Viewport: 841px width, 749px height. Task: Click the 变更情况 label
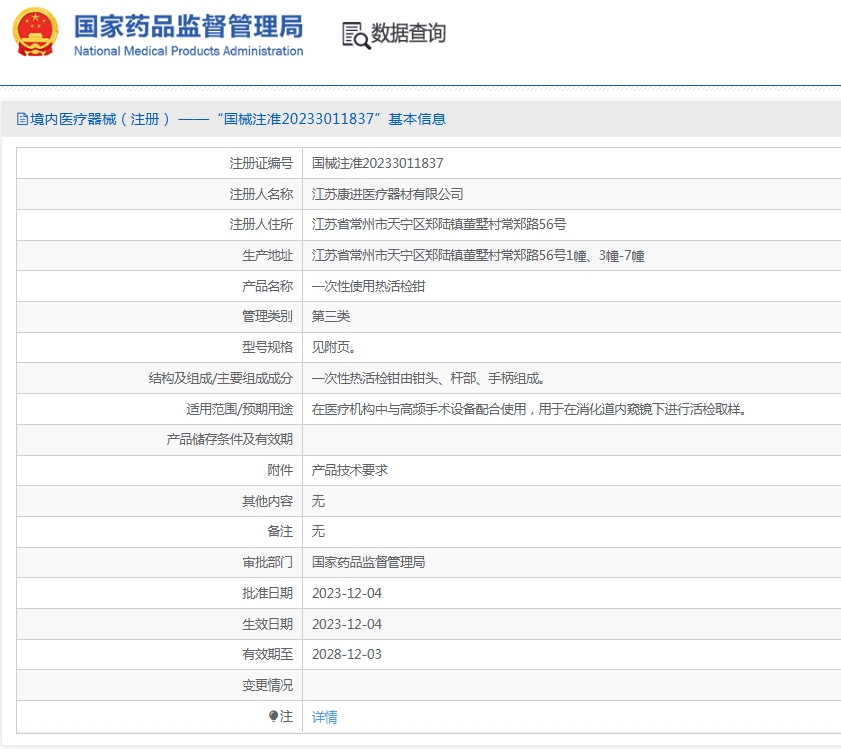(x=268, y=686)
